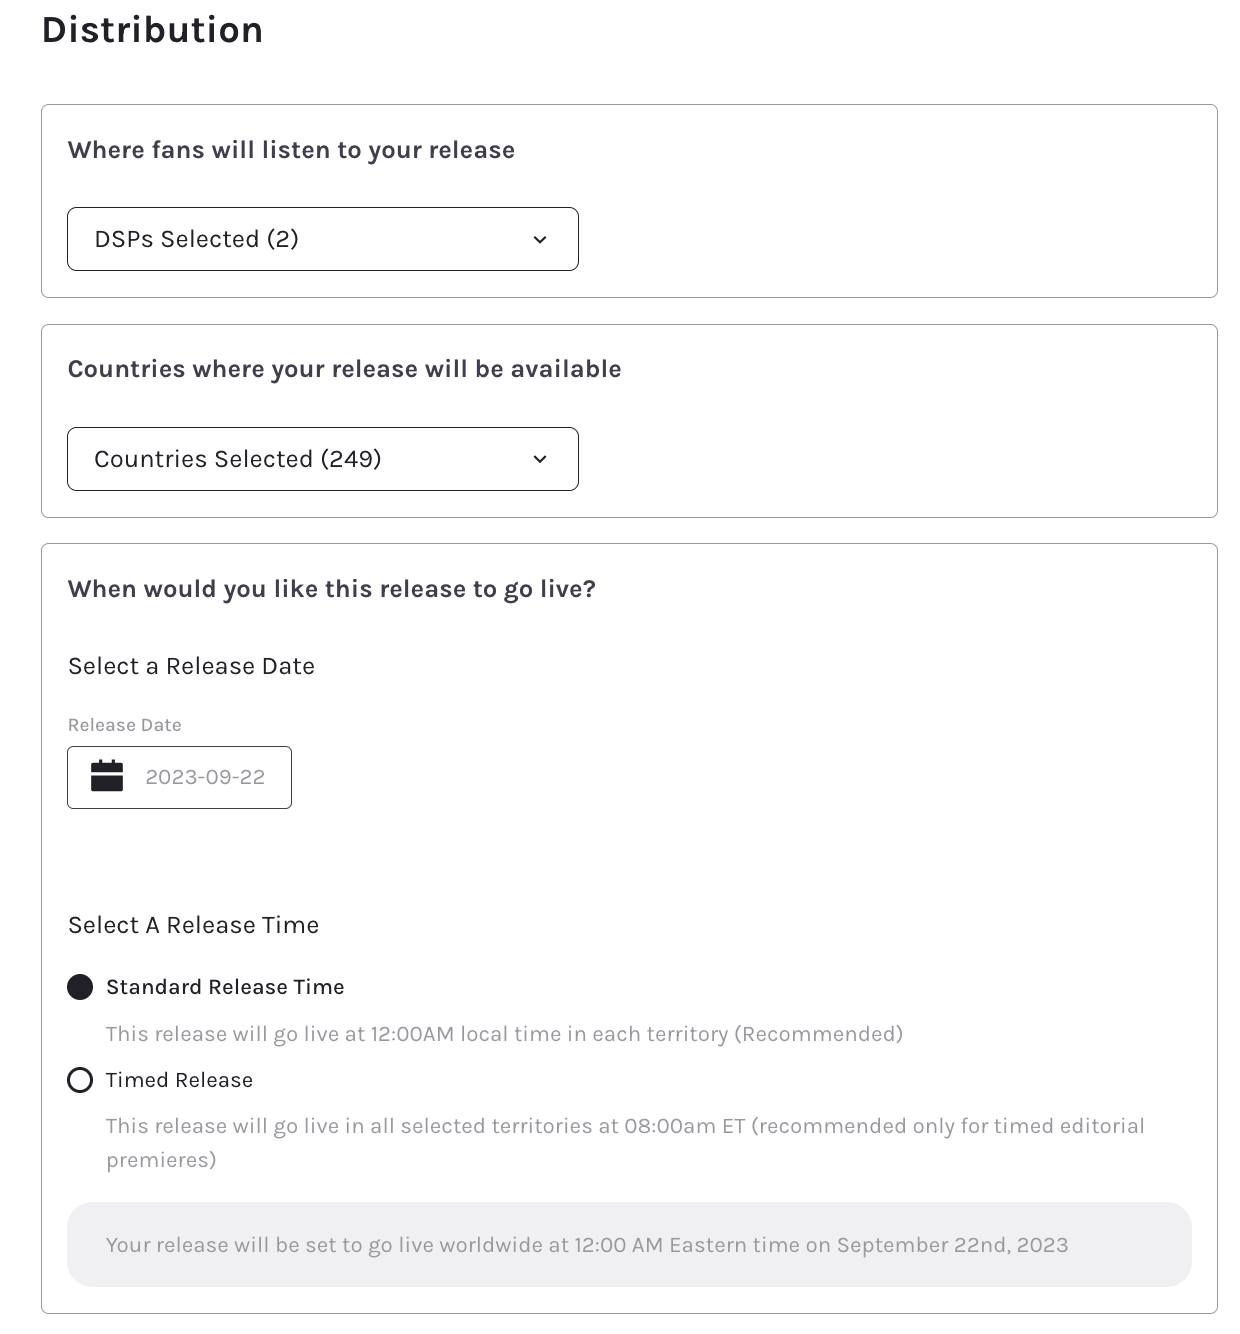This screenshot has height=1334, width=1240.
Task: Click the Distribution page heading
Action: pyautogui.click(x=152, y=30)
